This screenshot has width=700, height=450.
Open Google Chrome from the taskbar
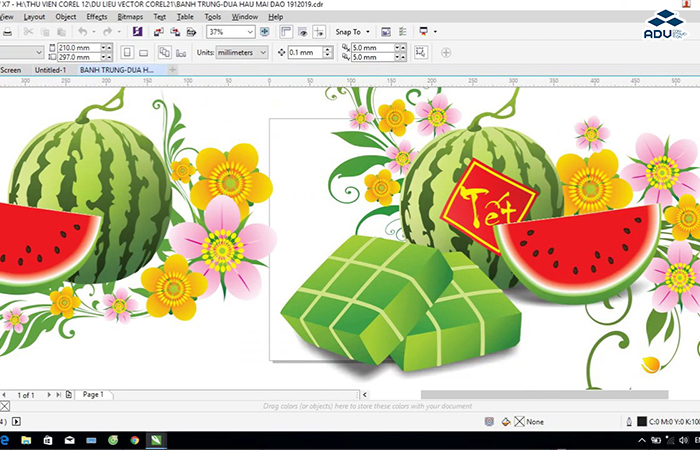pos(135,441)
